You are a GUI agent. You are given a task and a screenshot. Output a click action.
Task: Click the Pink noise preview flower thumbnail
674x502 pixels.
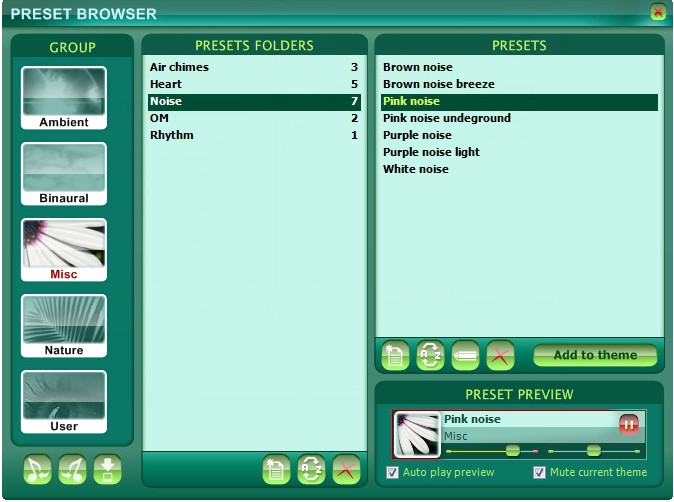(417, 434)
